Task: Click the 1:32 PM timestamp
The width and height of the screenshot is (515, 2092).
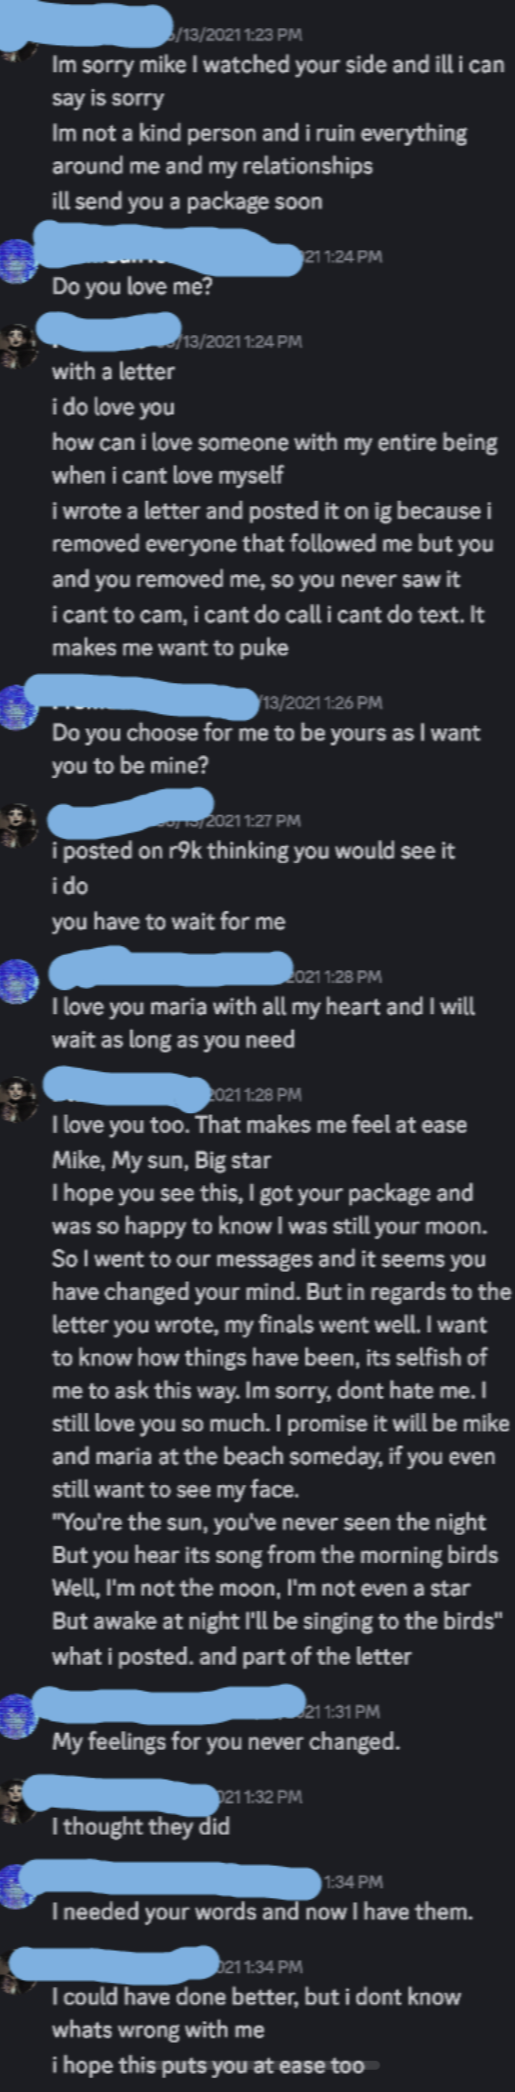Action: [x=260, y=1797]
